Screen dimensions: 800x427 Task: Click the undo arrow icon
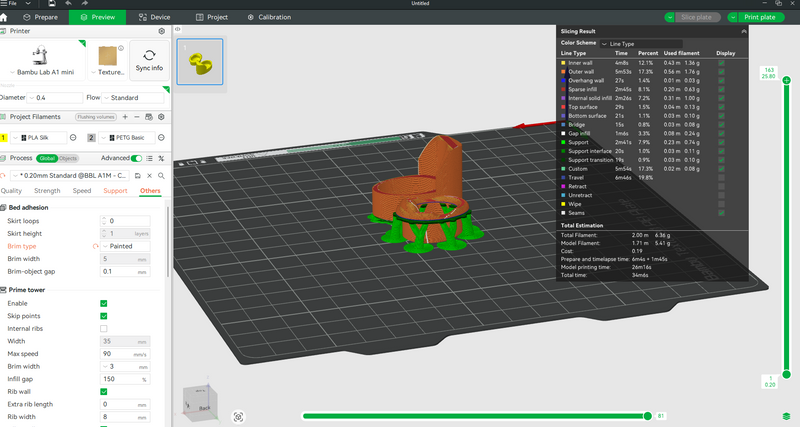[x=68, y=4]
